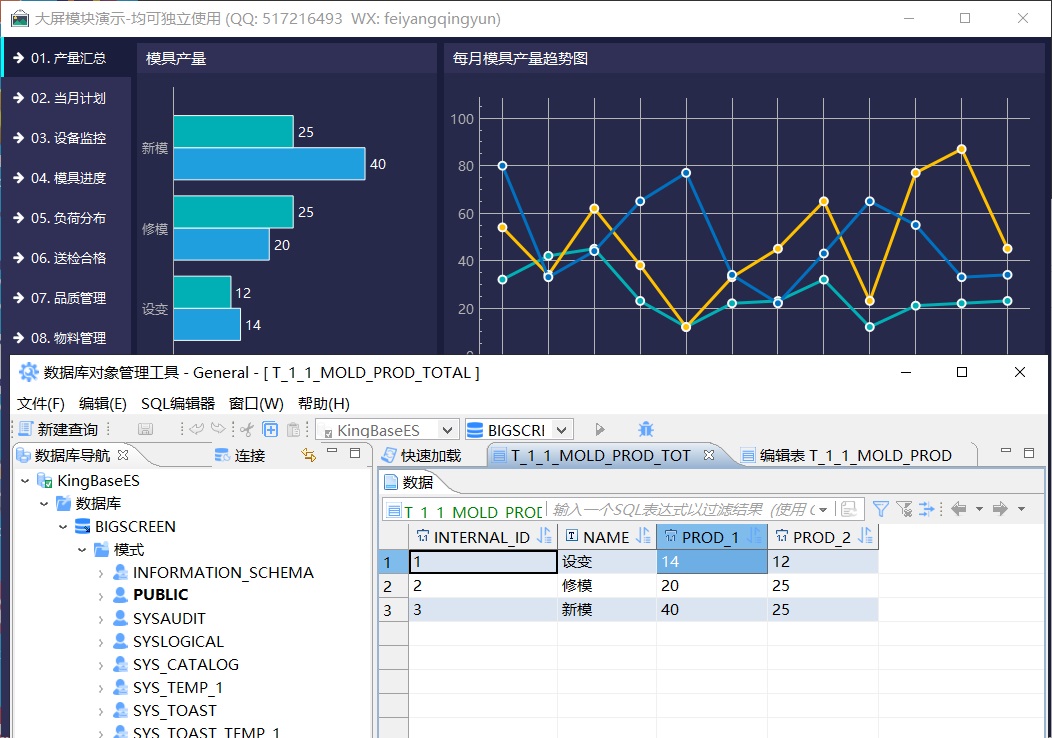
Task: Collapse the BIGSCREEN database tree node
Action: [63, 527]
